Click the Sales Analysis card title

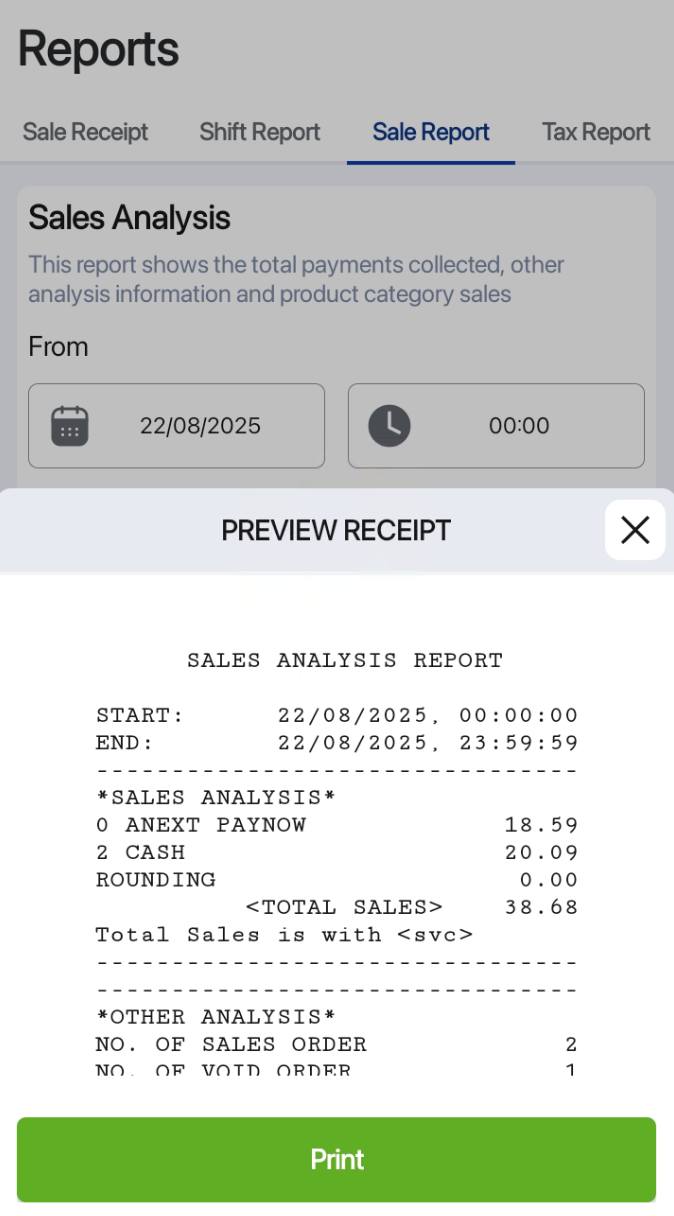click(x=129, y=218)
